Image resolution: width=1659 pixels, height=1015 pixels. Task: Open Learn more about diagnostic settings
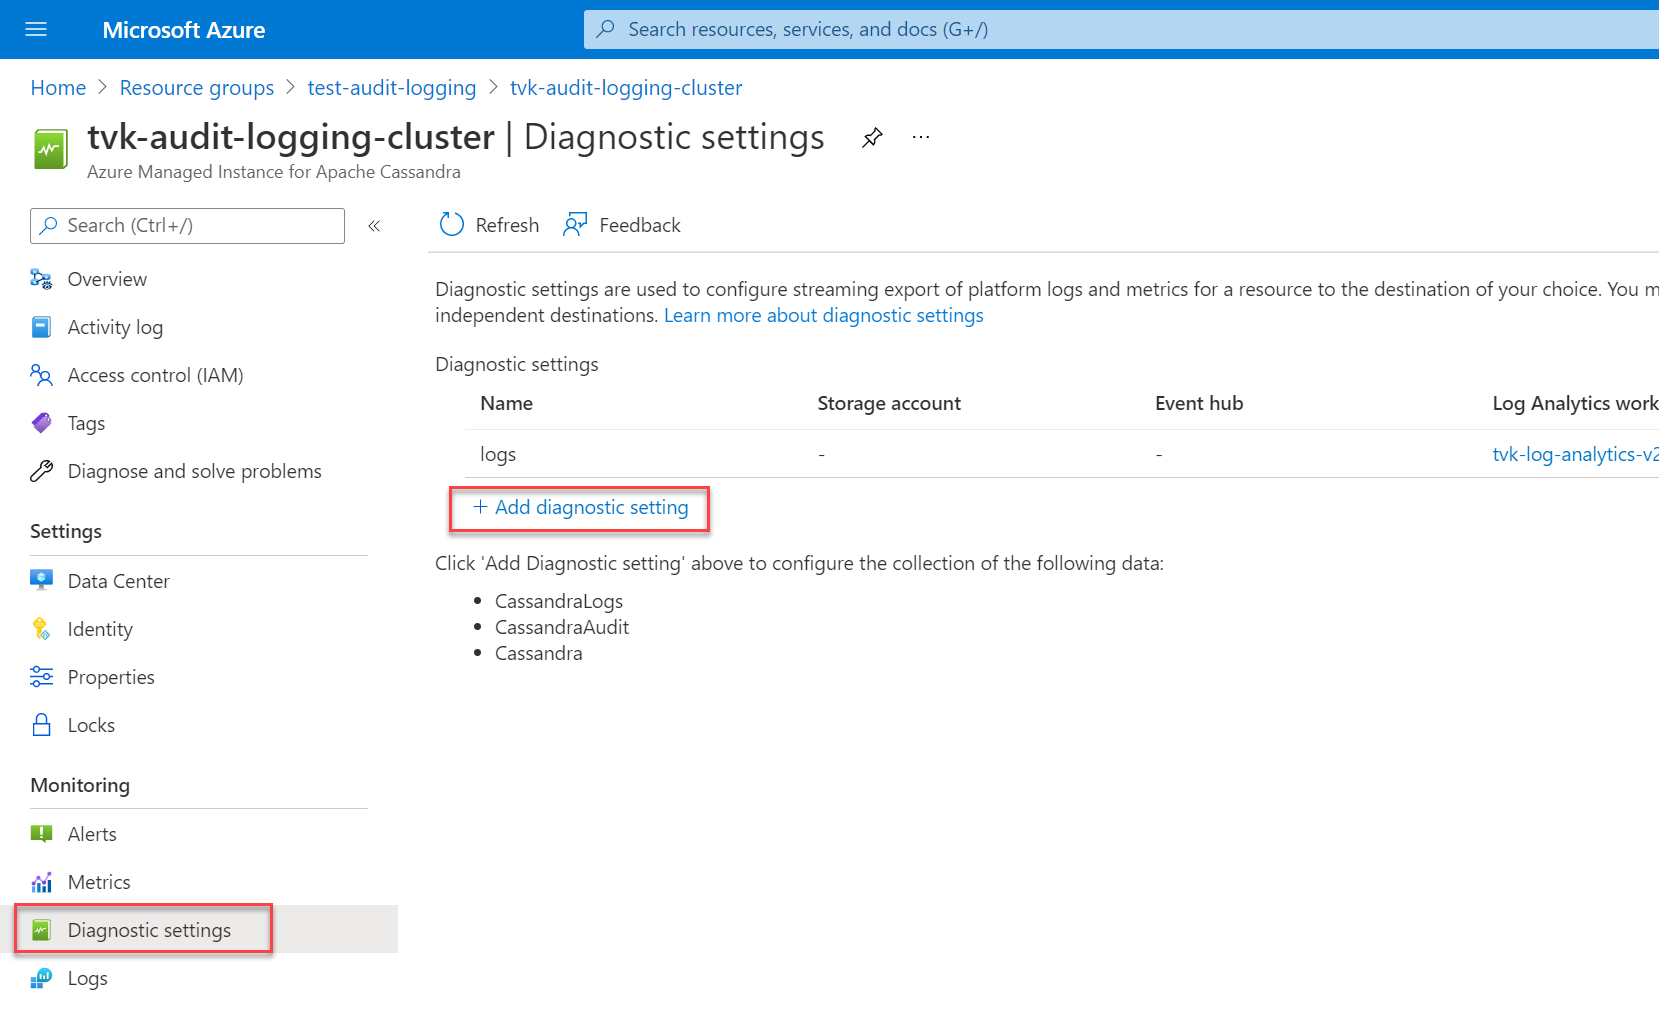(x=823, y=315)
